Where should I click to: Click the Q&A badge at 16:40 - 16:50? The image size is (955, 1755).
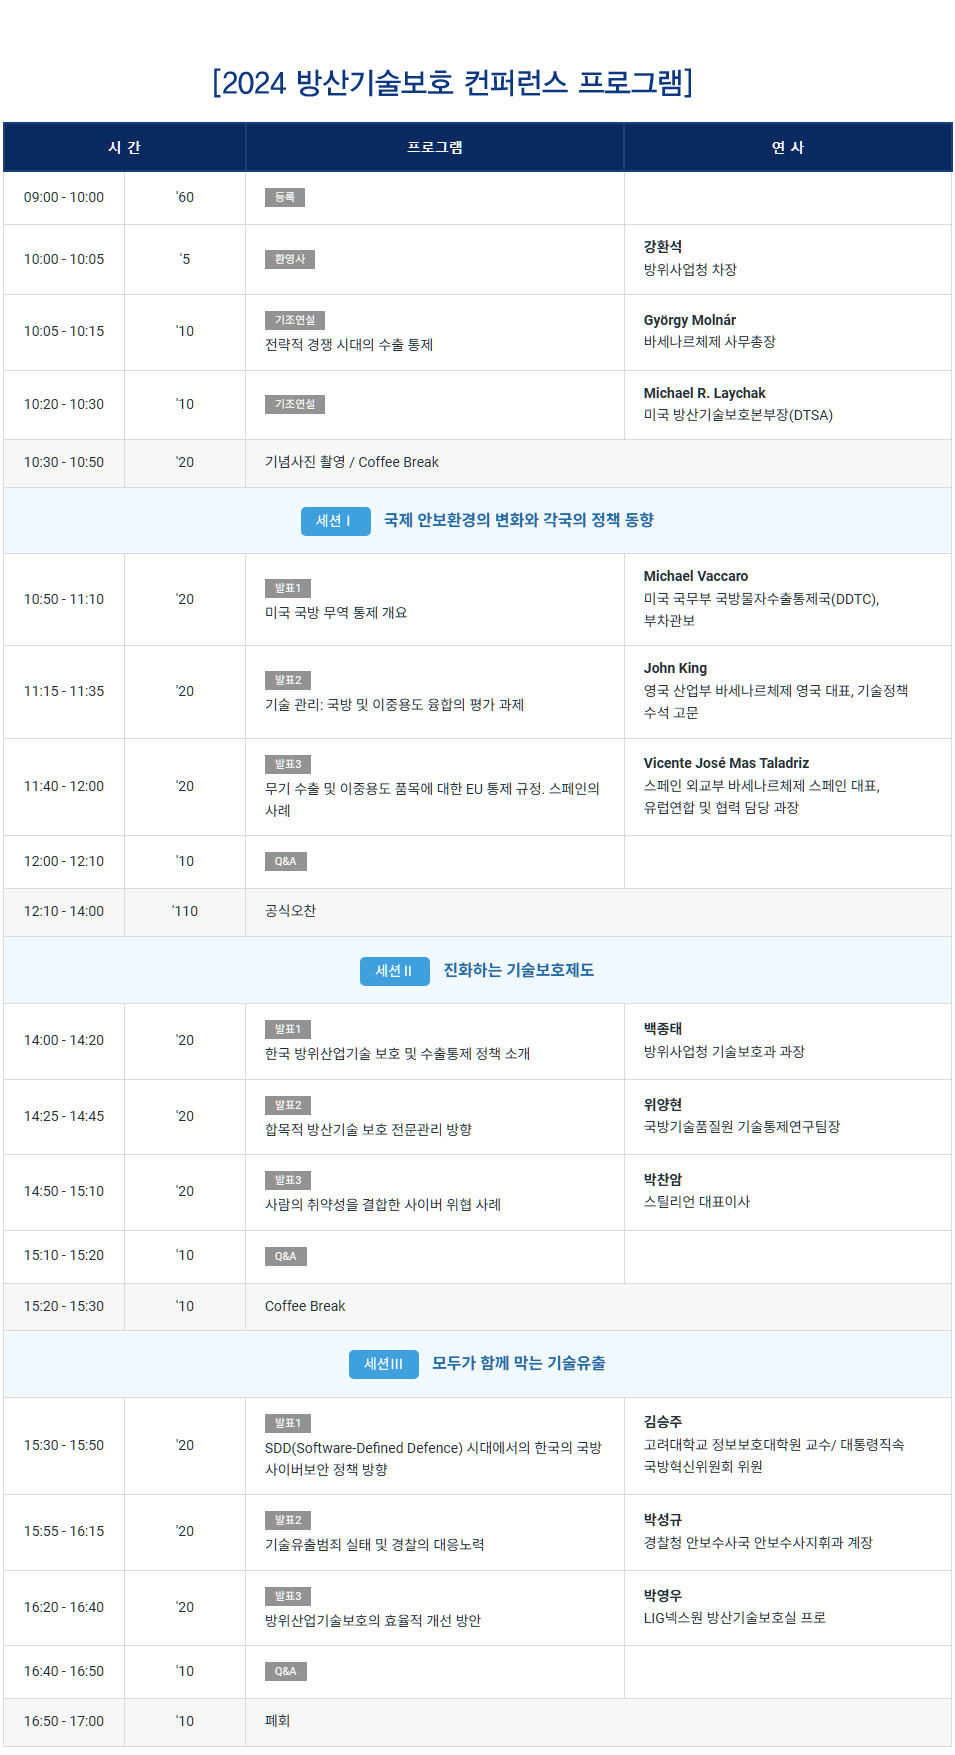click(x=285, y=1671)
